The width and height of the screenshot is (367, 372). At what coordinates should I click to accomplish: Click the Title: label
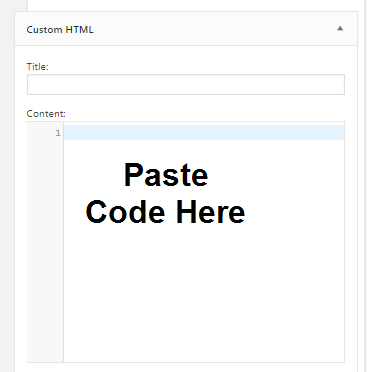click(x=37, y=67)
